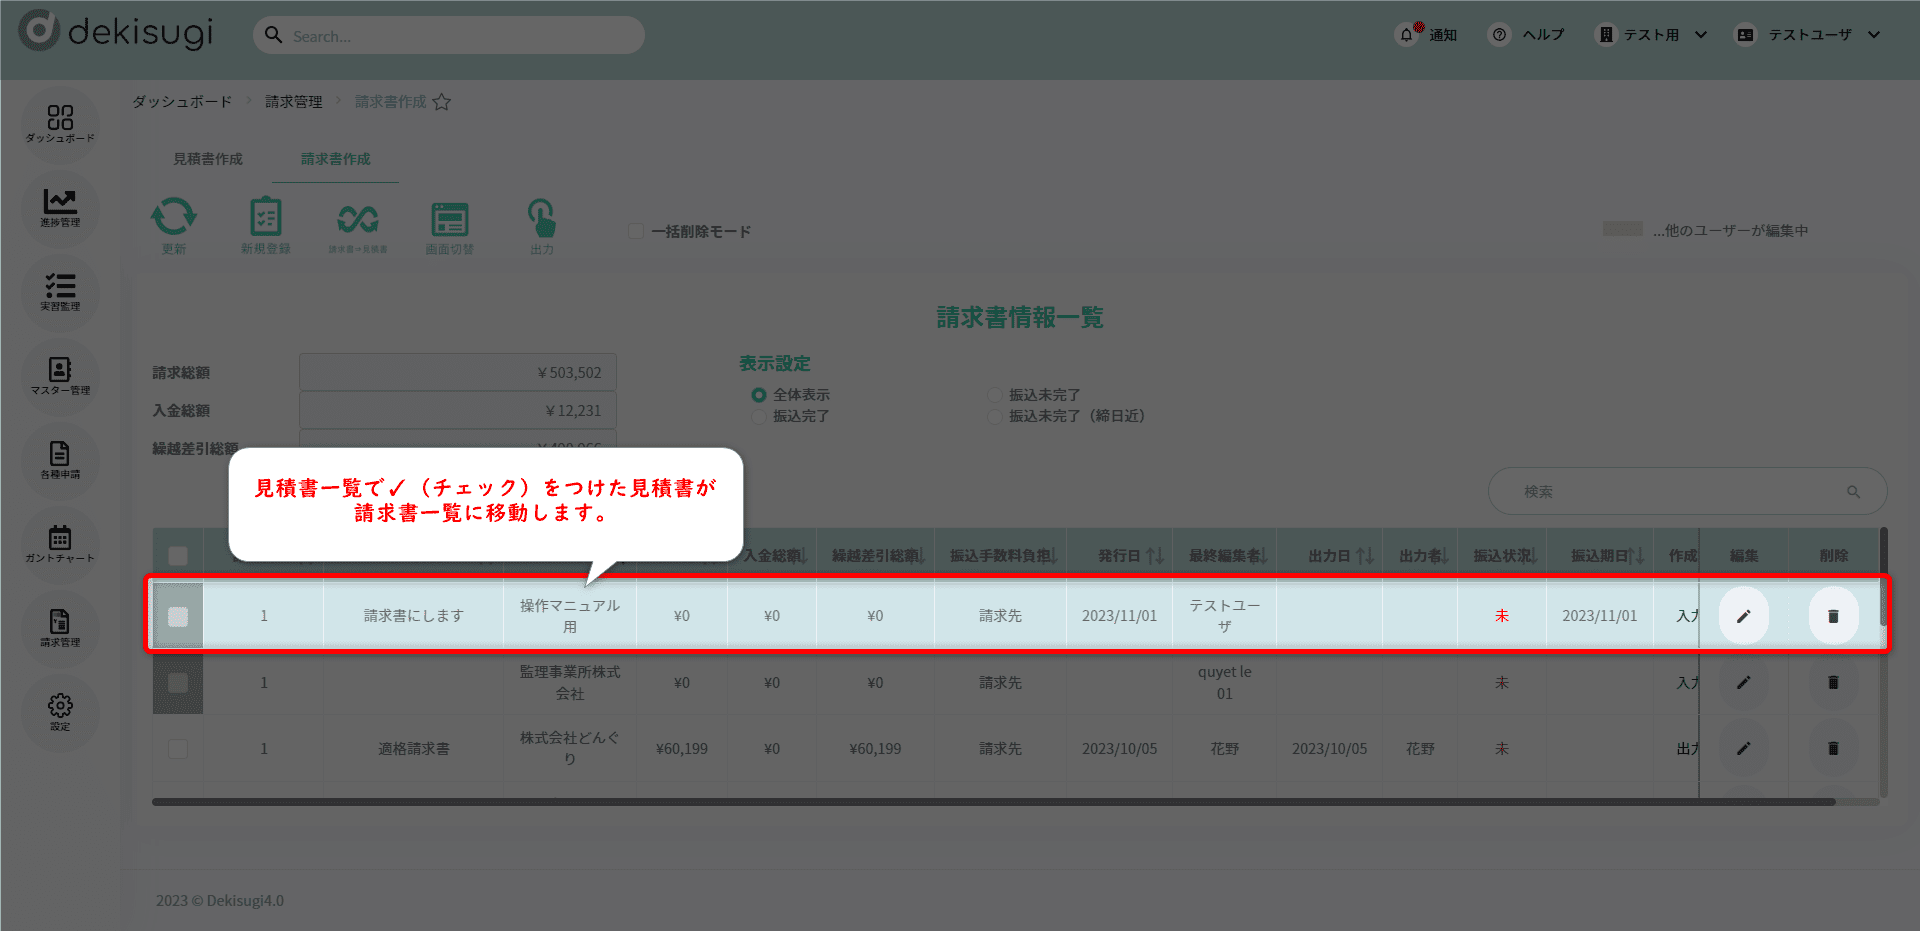The image size is (1920, 931).
Task: Open マスター管理 in the sidebar
Action: point(60,375)
